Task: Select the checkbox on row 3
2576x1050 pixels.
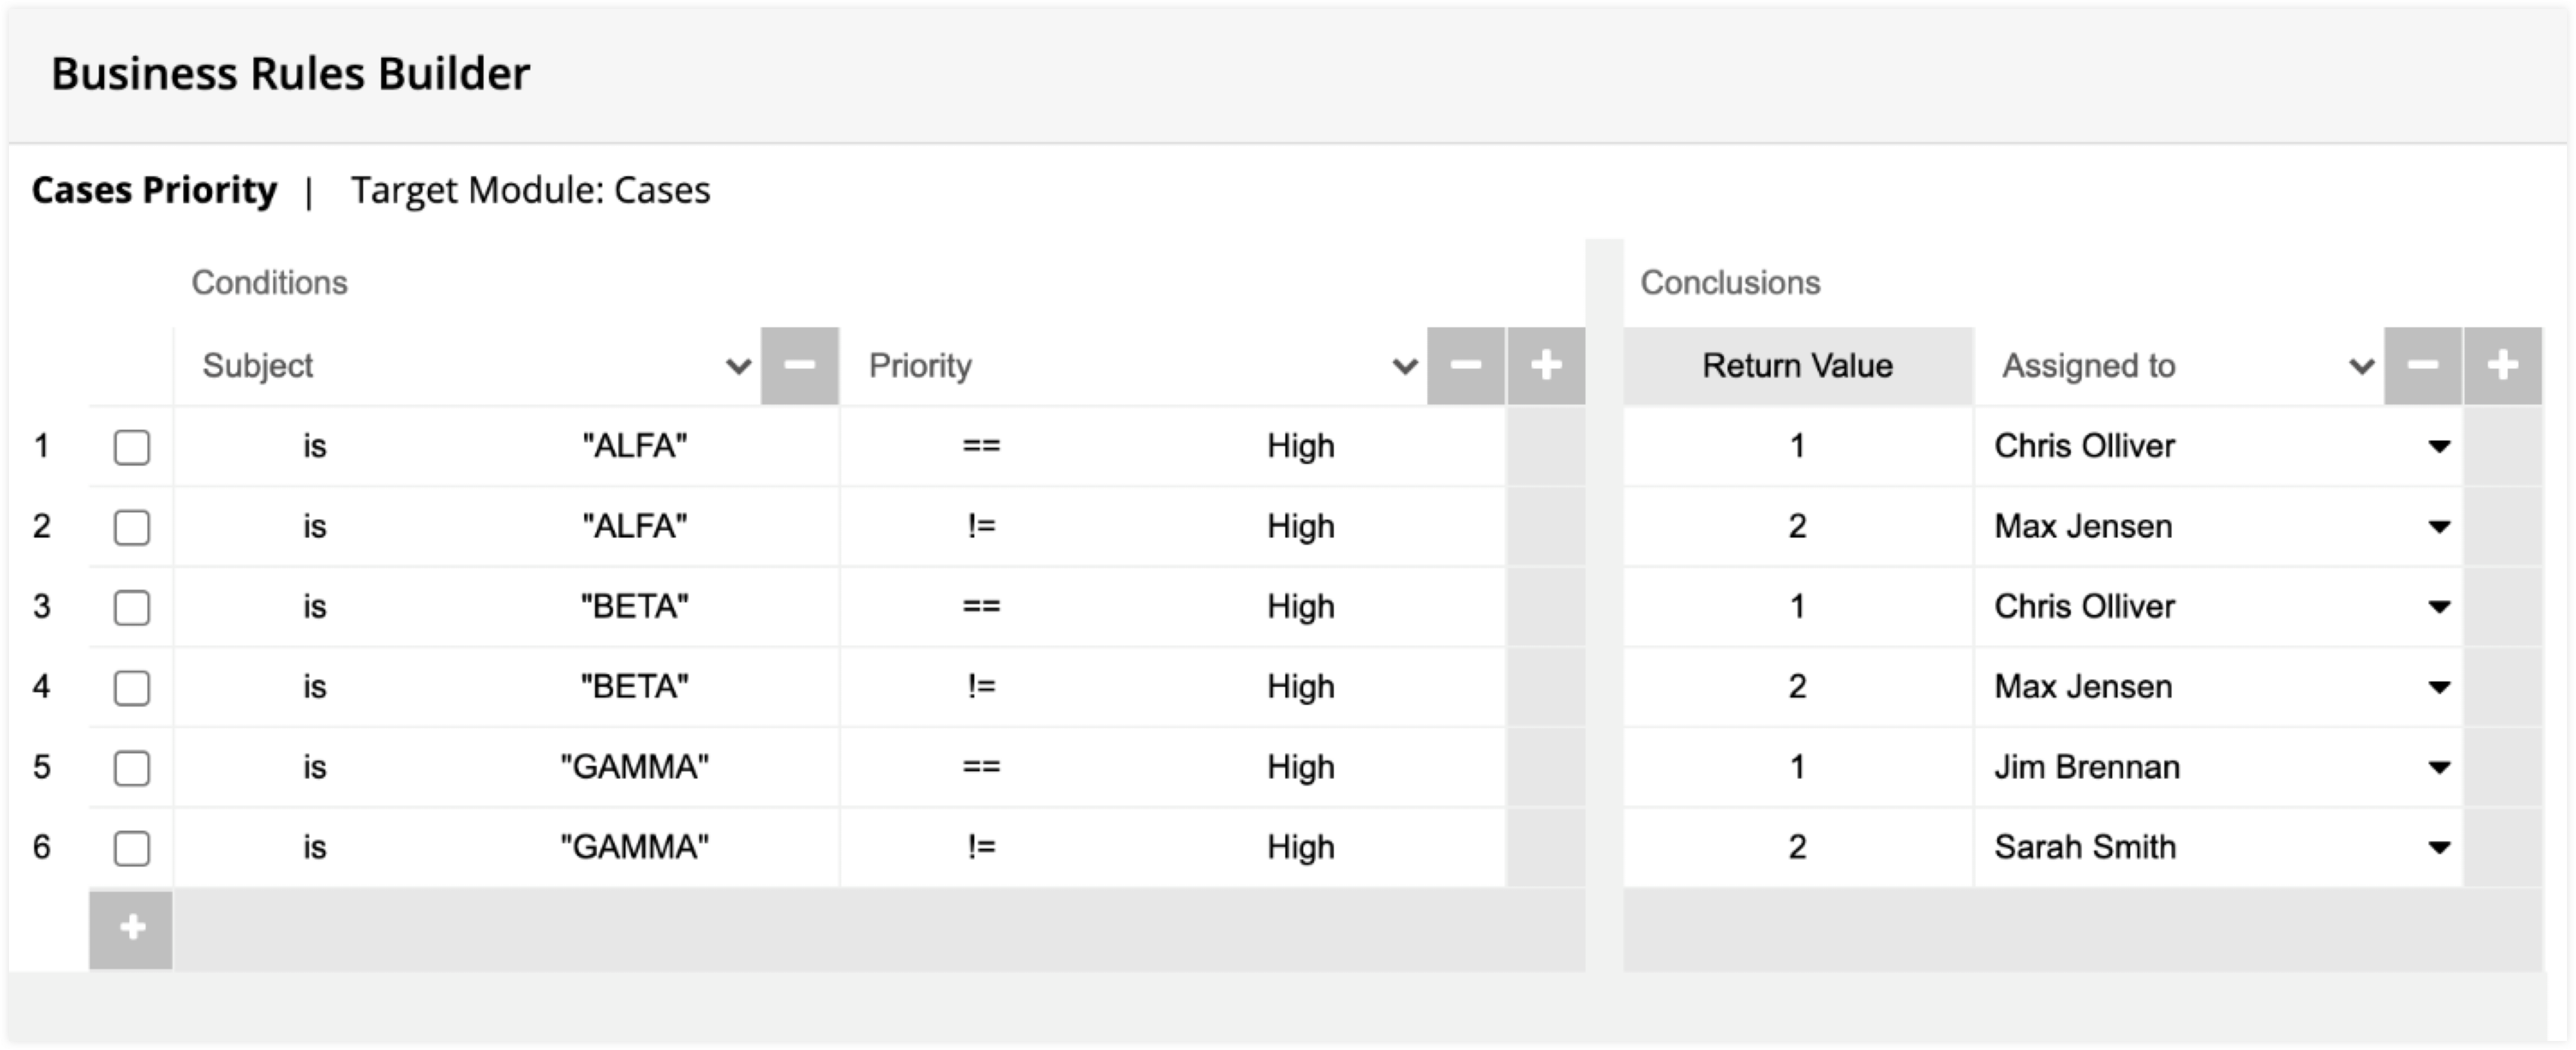Action: click(x=132, y=607)
